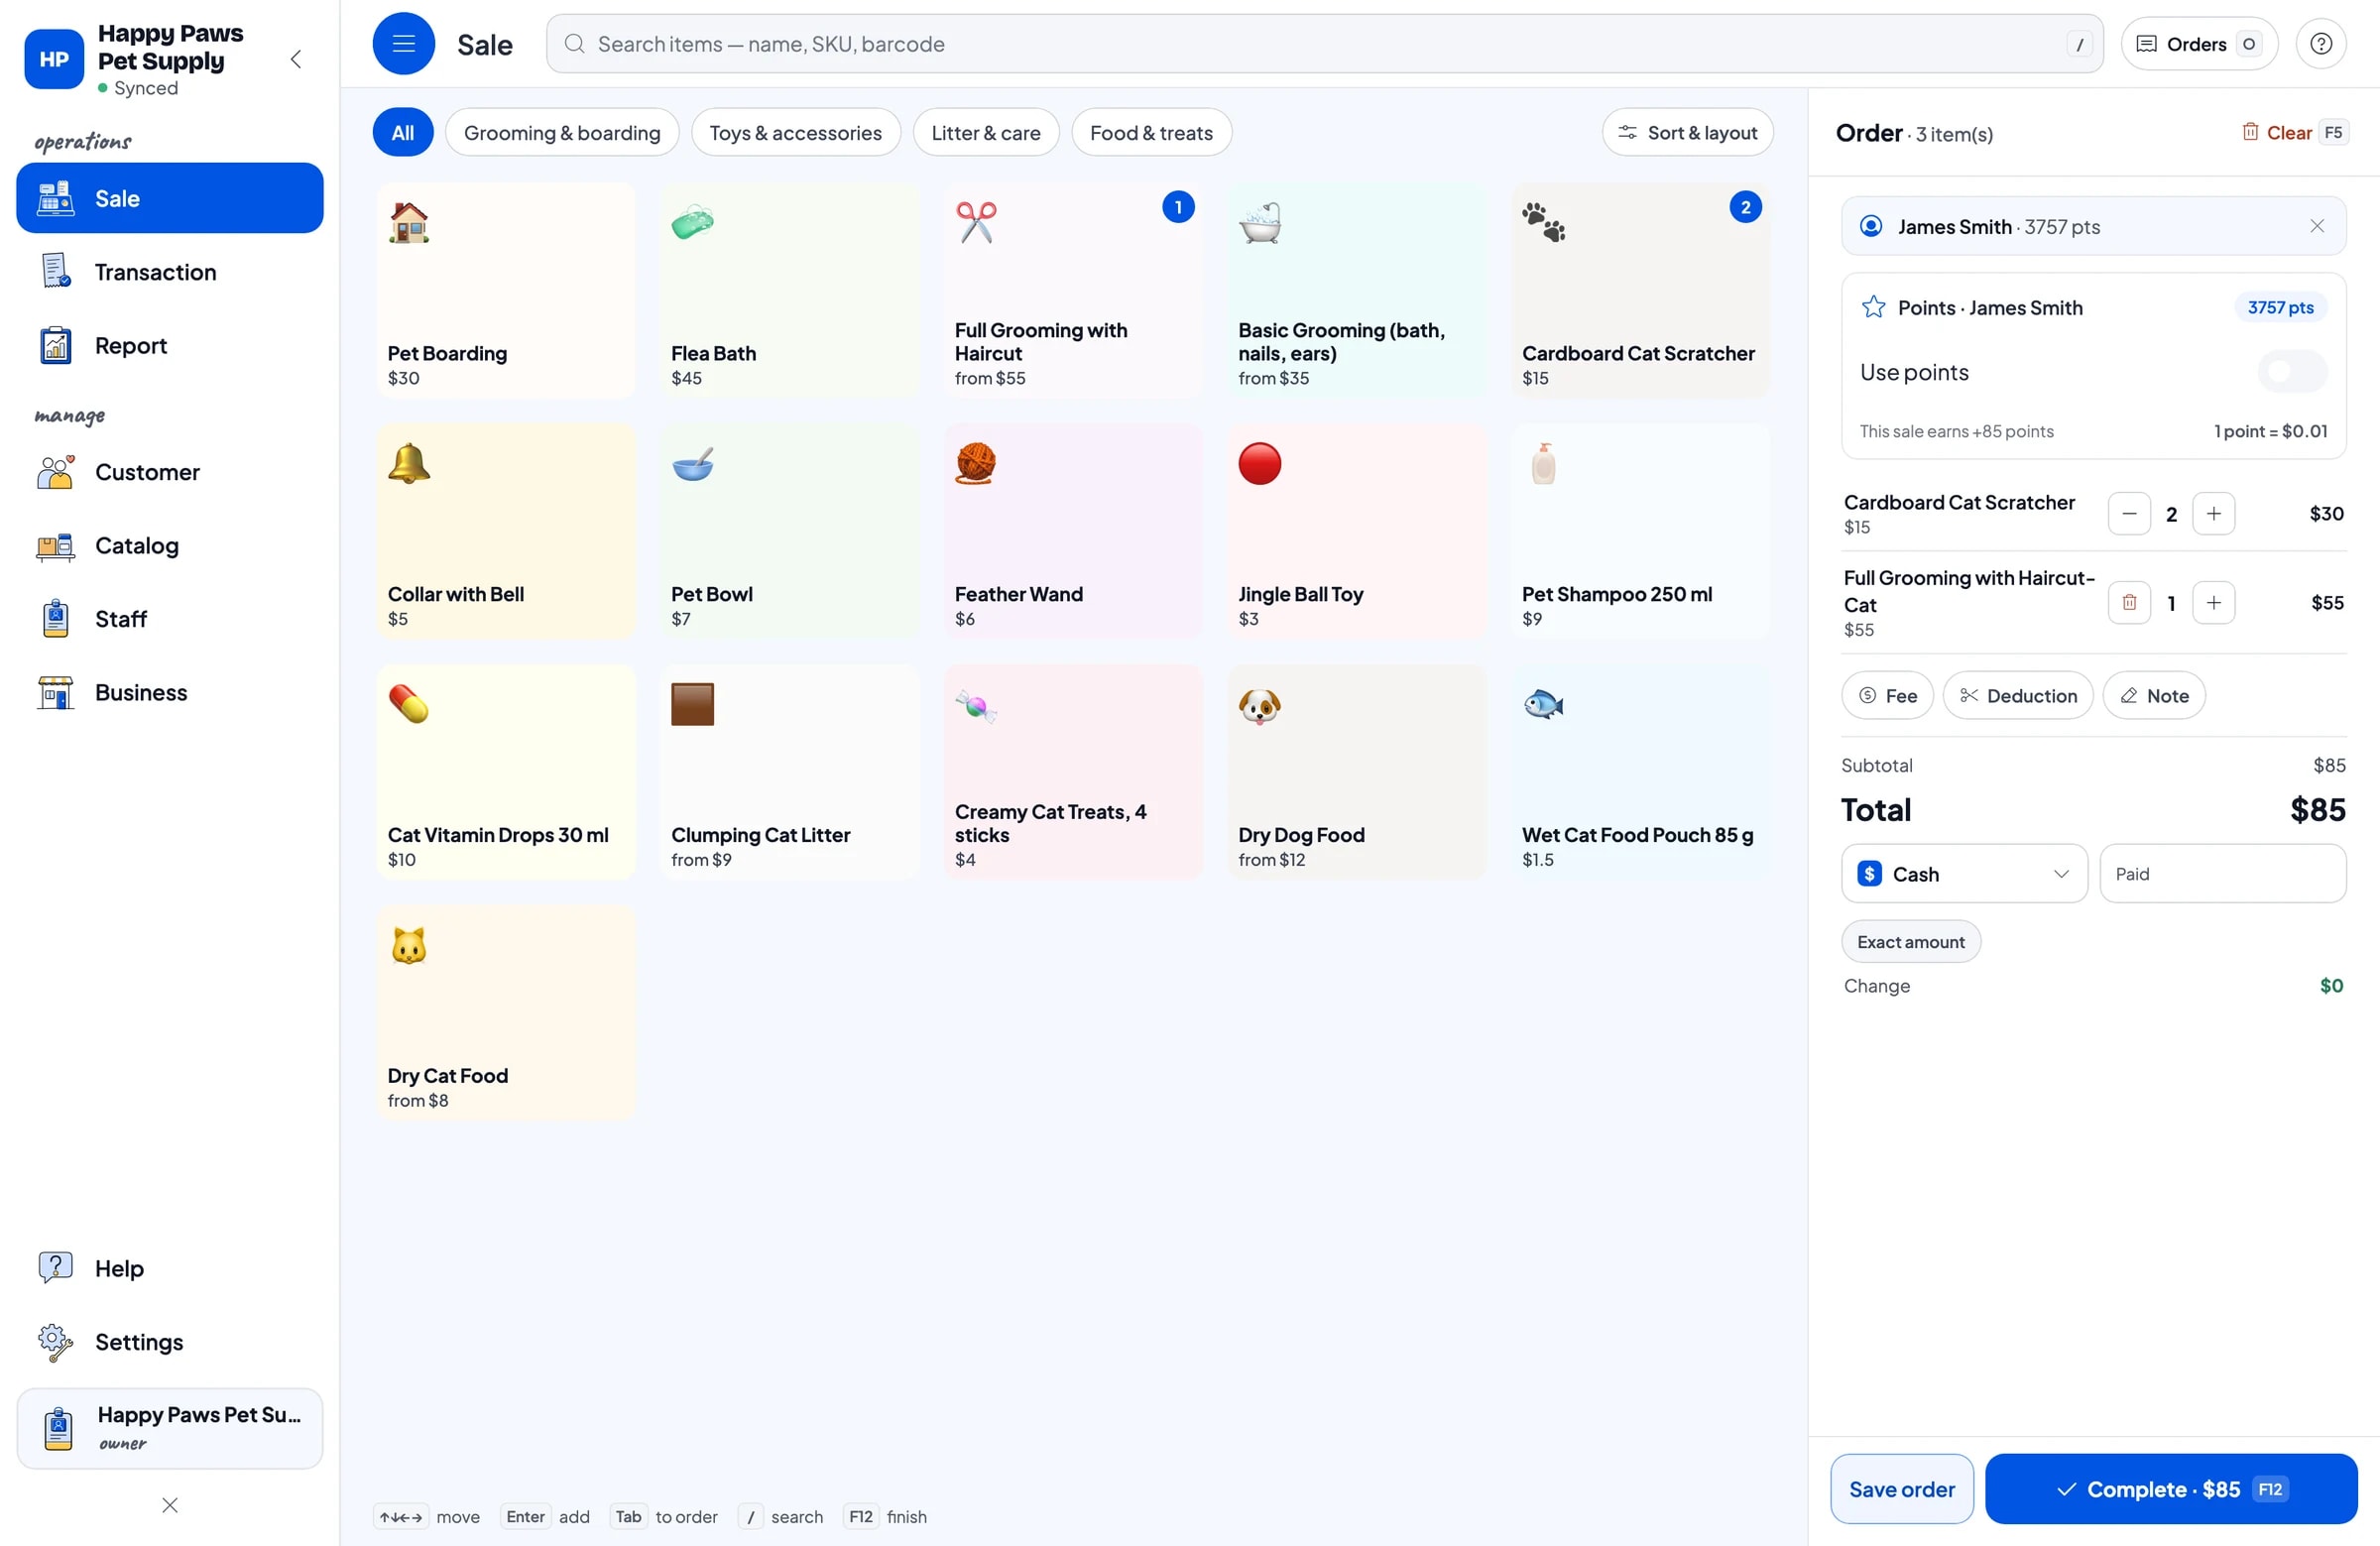Screen dimensions: 2380x1546
Task: Save the current order
Action: pyautogui.click(x=1901, y=1489)
